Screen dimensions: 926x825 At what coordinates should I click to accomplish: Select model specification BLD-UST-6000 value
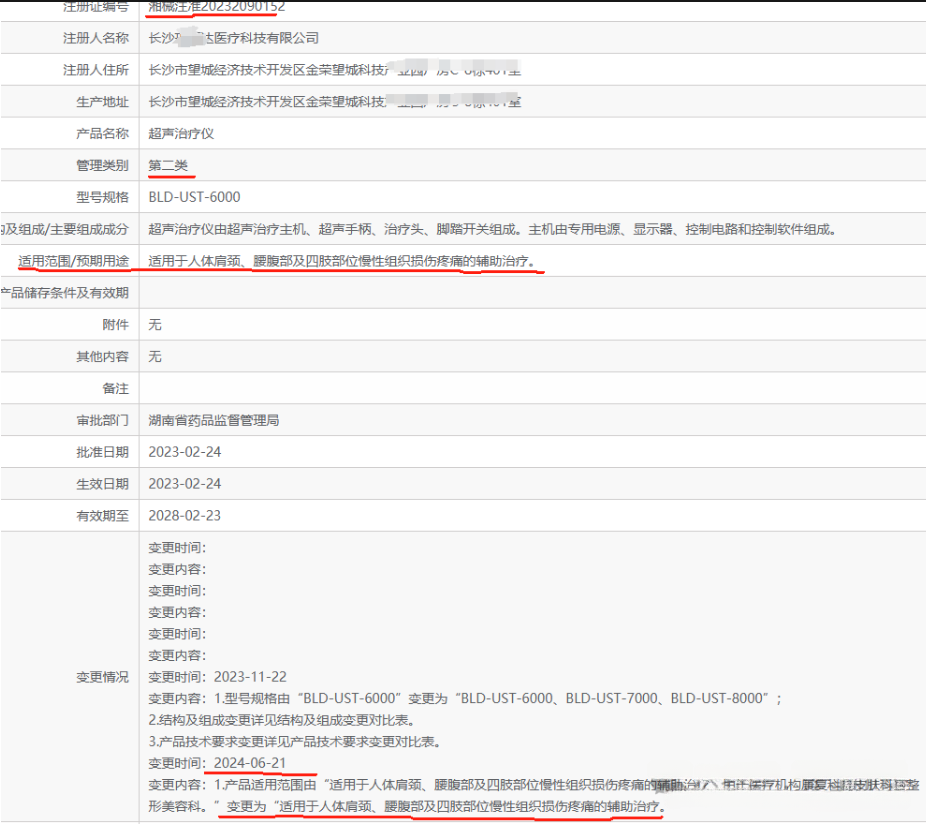pyautogui.click(x=194, y=197)
